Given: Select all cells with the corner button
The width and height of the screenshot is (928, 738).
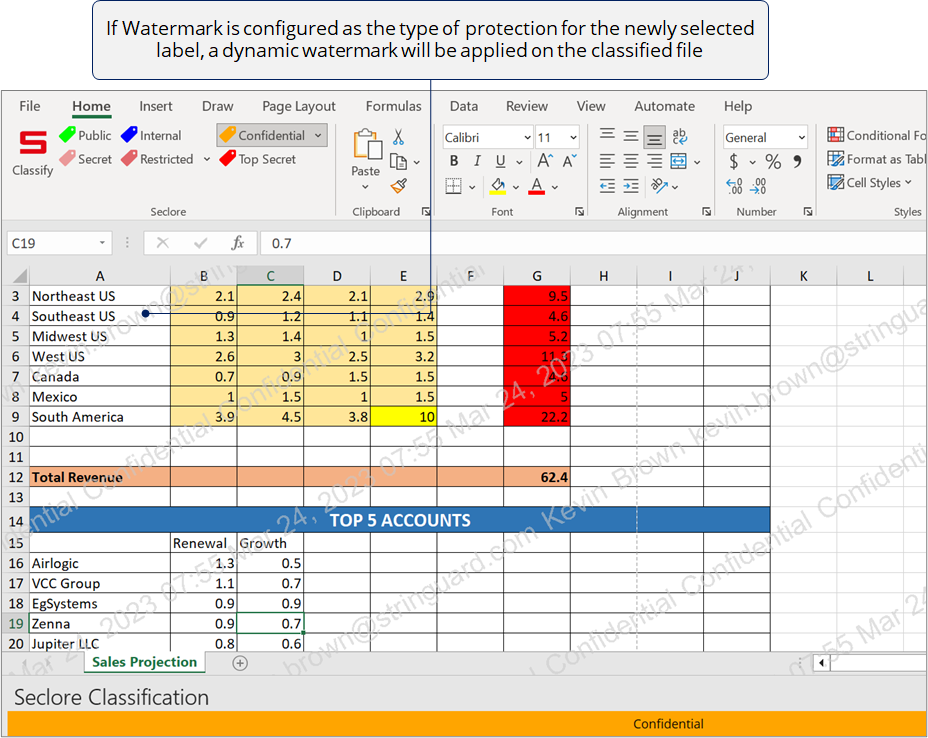Looking at the screenshot, I should pos(20,276).
